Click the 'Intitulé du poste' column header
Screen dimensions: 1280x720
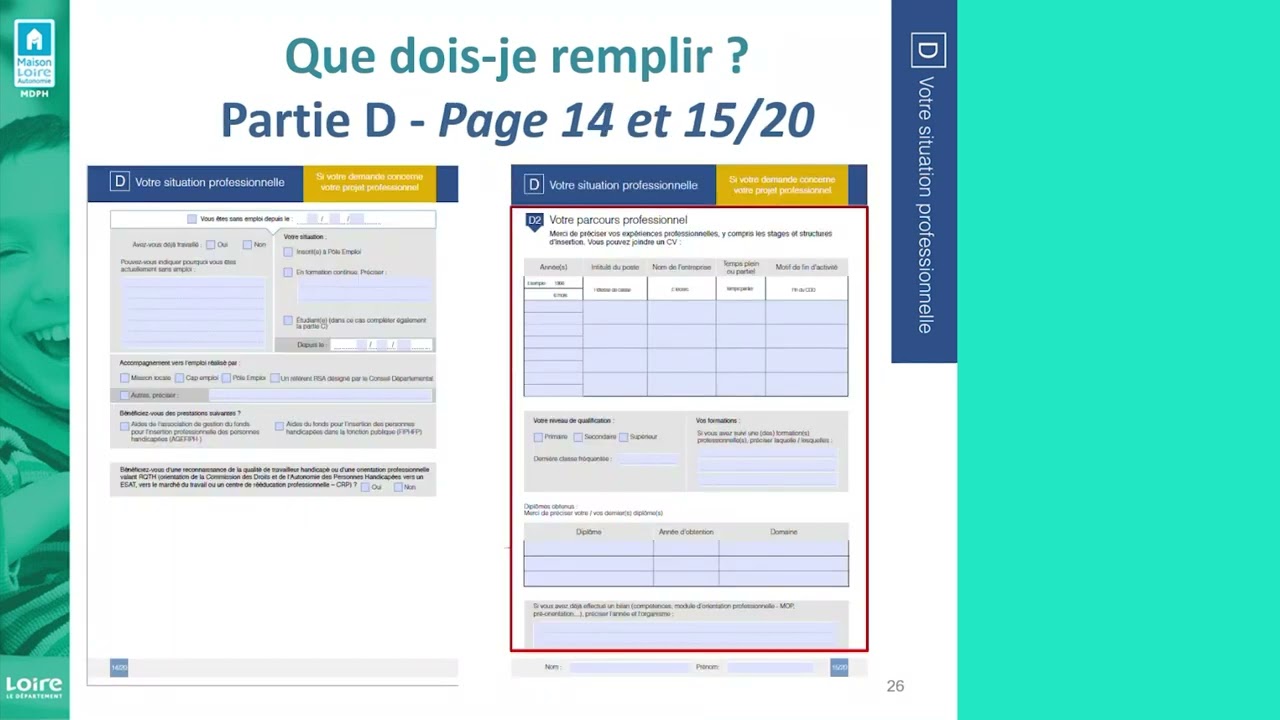pos(615,267)
